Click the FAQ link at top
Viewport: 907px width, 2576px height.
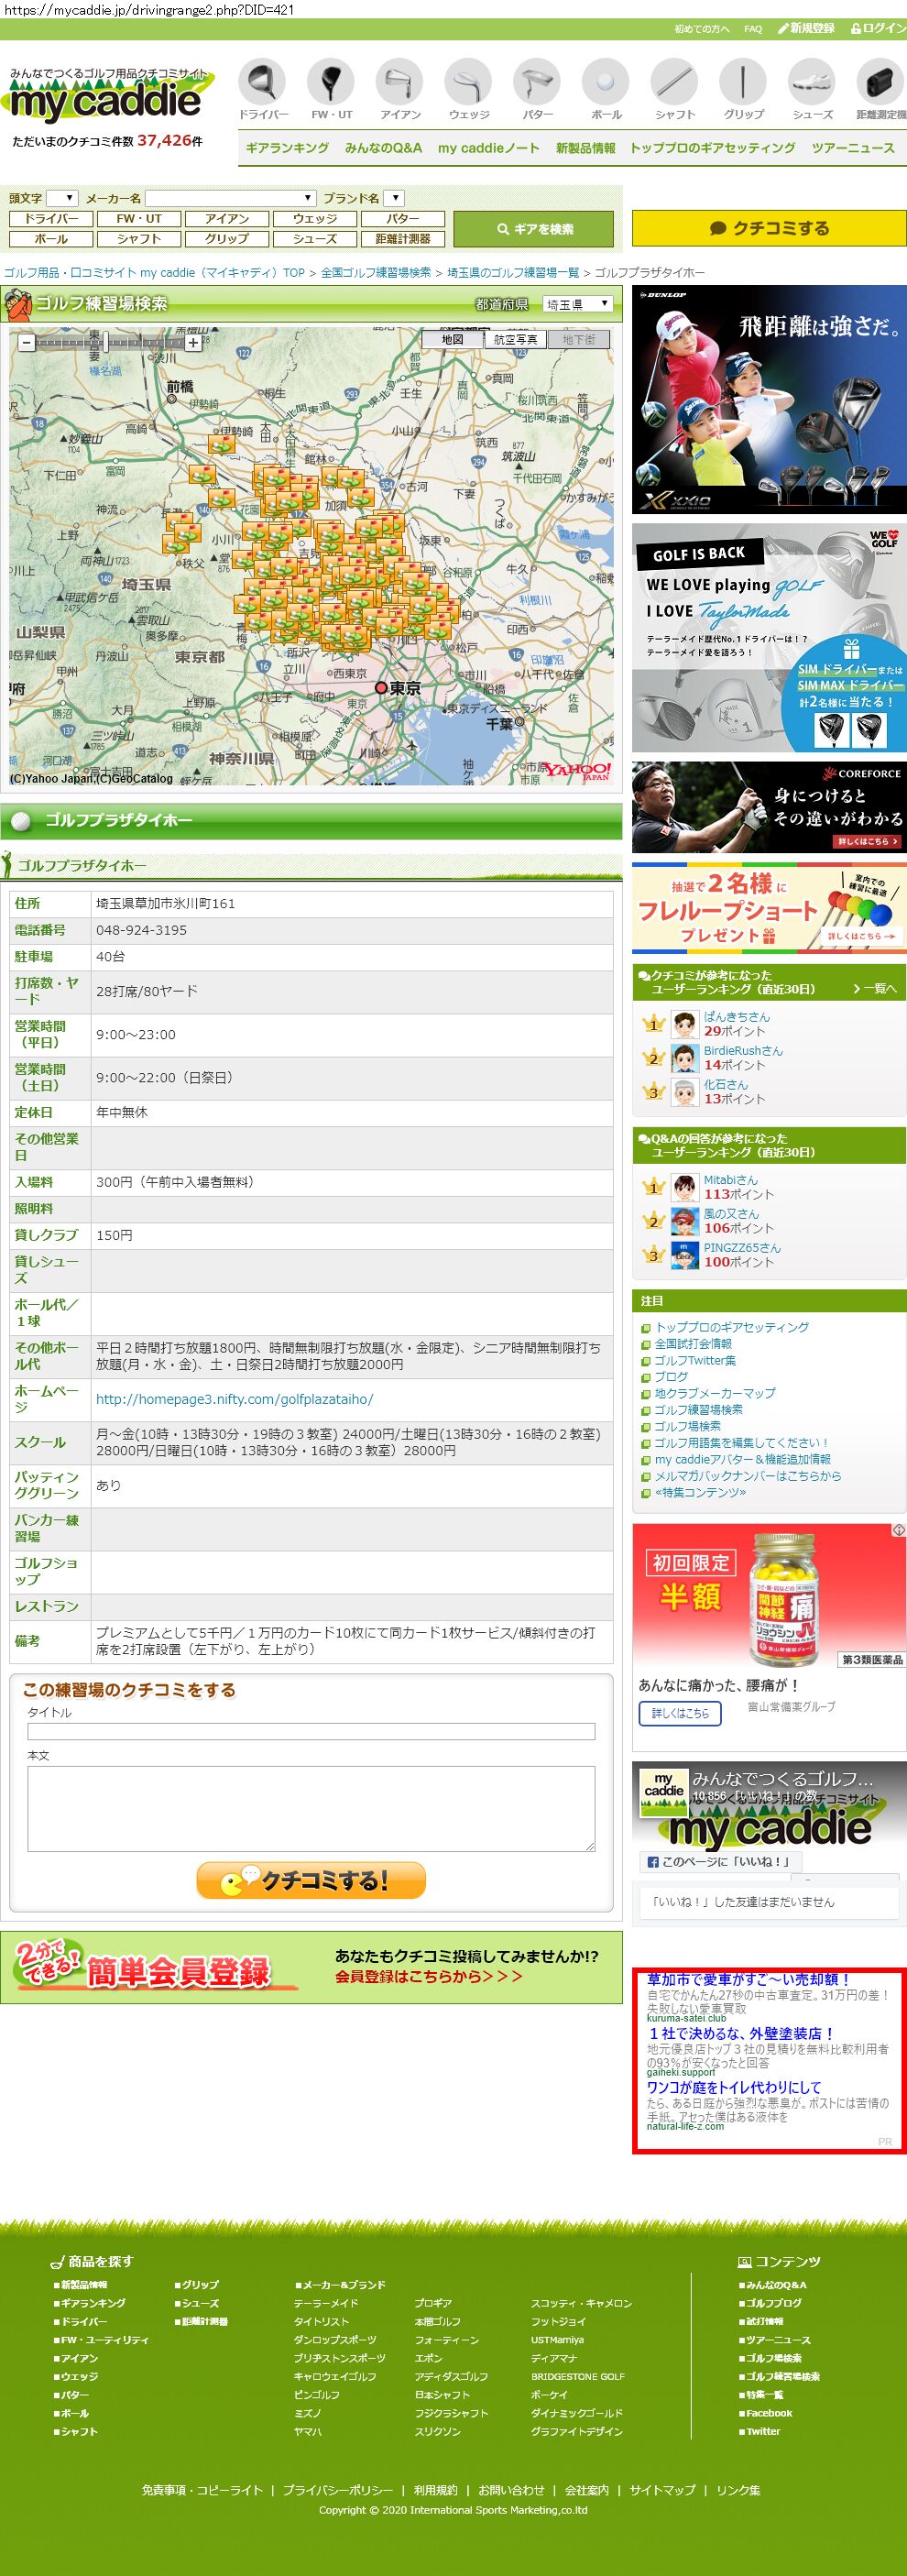coord(753,29)
